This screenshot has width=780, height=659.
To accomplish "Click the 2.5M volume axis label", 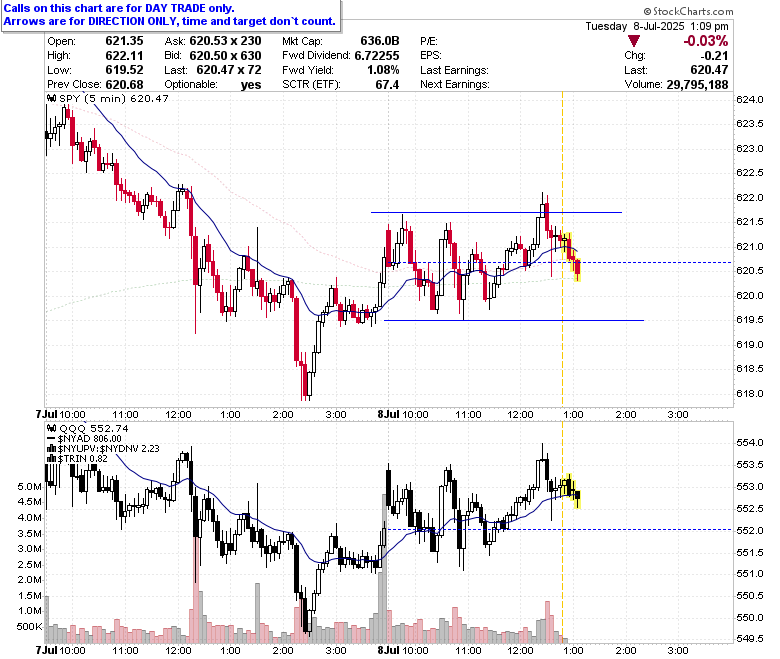I will tap(29, 564).
